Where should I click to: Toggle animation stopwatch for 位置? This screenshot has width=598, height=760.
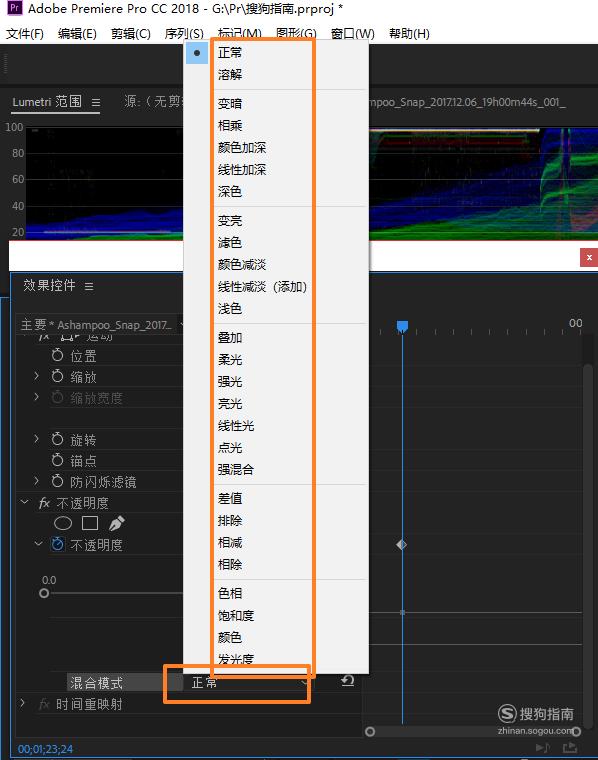coord(57,355)
